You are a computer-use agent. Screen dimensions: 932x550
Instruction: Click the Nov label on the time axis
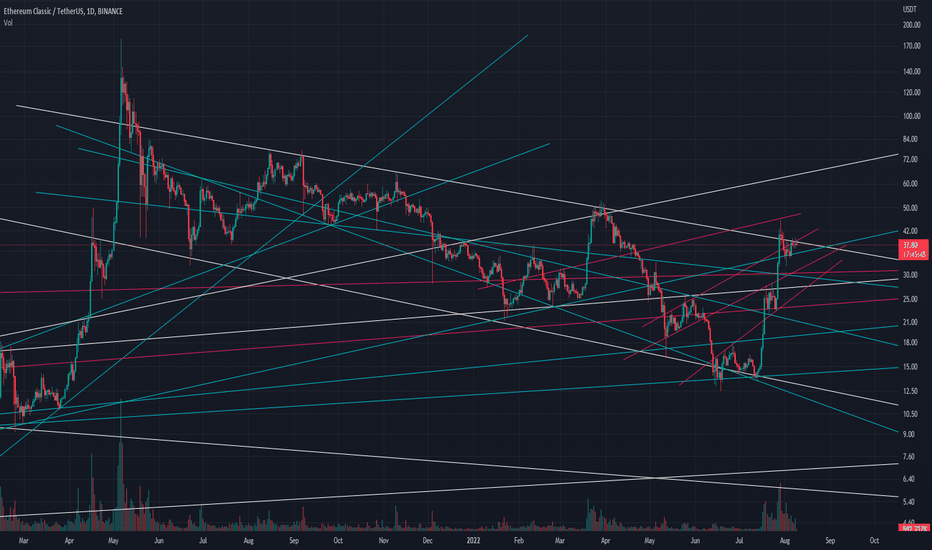383,541
